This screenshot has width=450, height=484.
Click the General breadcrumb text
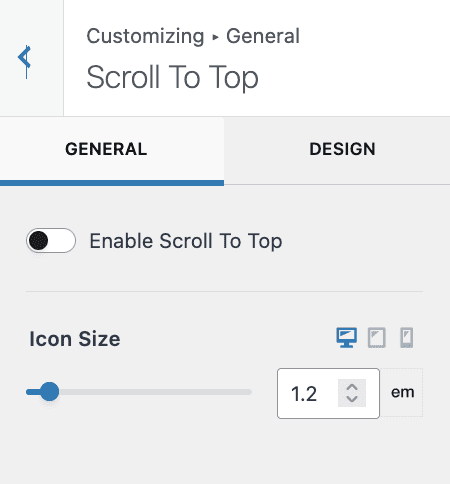pyautogui.click(x=263, y=36)
